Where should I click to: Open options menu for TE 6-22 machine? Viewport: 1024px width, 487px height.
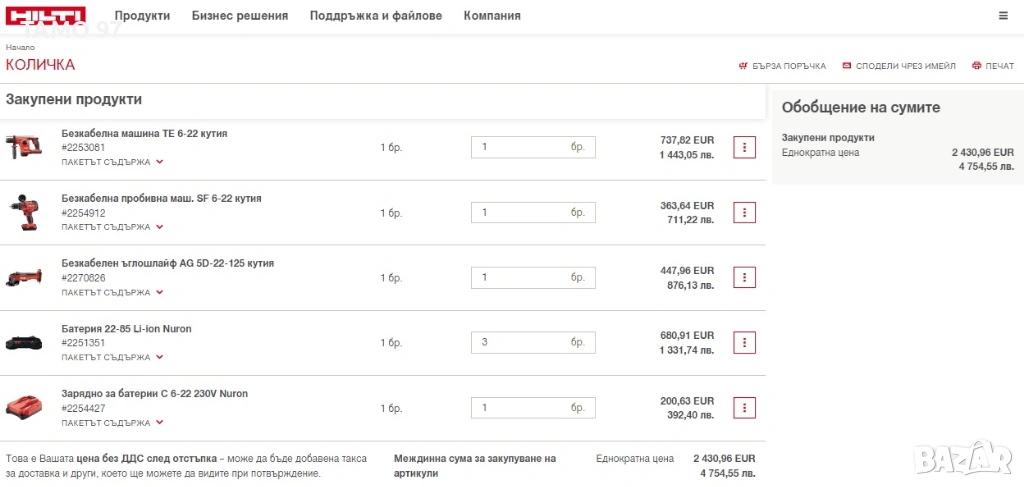coord(744,147)
